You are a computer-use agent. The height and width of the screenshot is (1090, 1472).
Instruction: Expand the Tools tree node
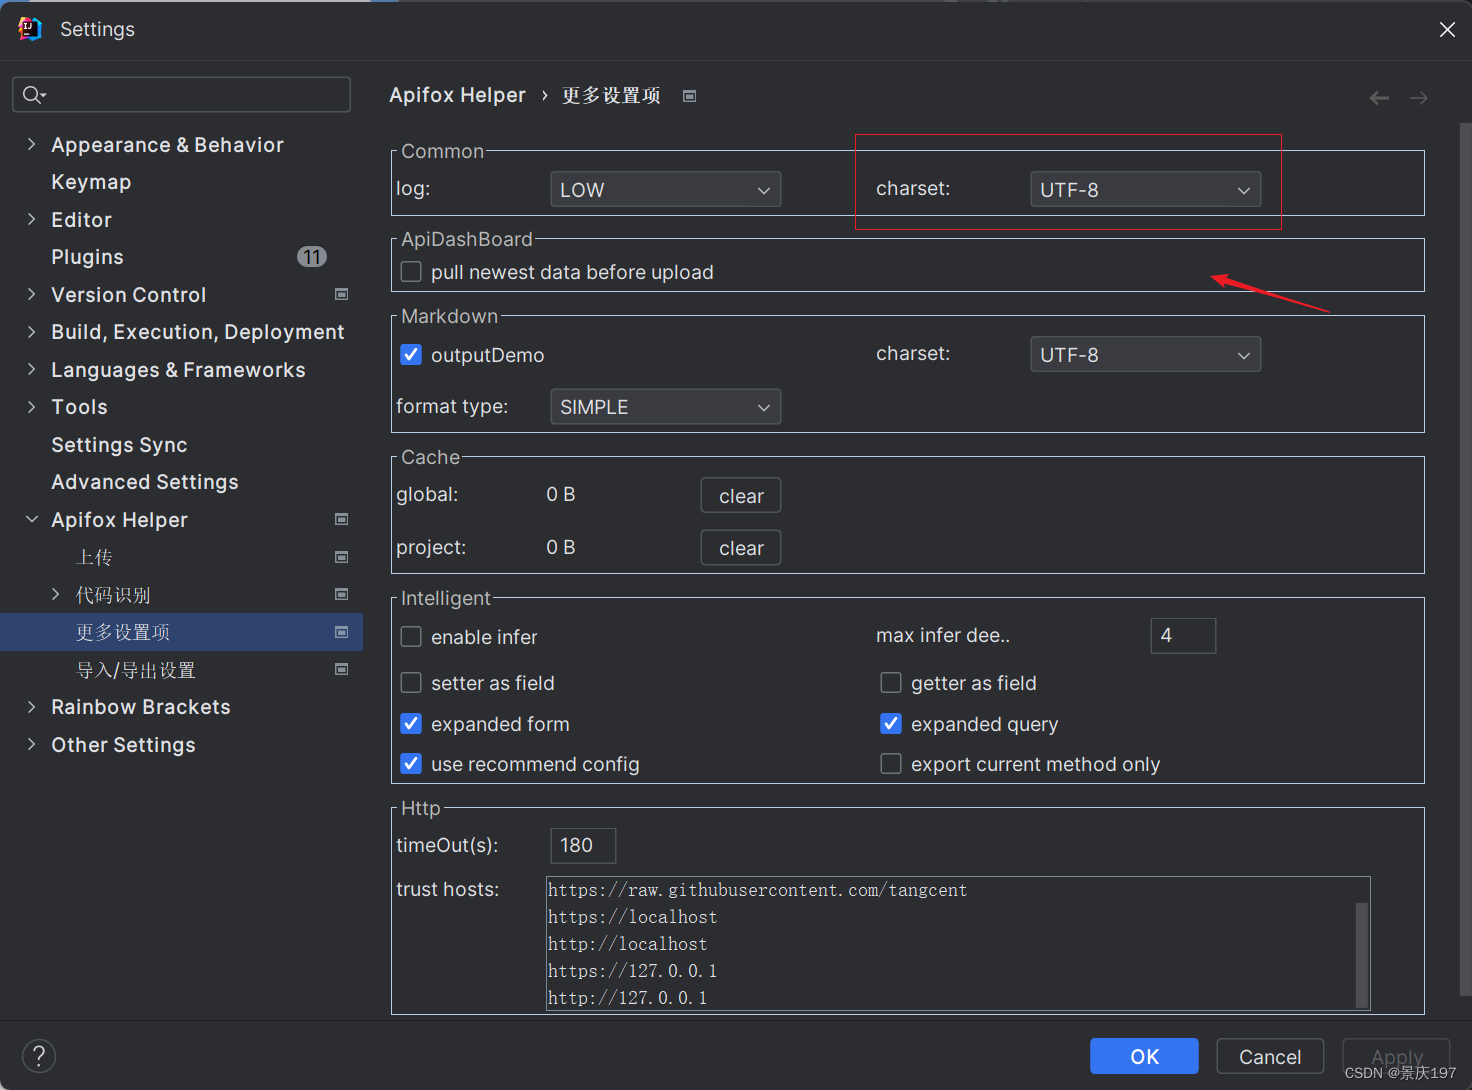[31, 407]
